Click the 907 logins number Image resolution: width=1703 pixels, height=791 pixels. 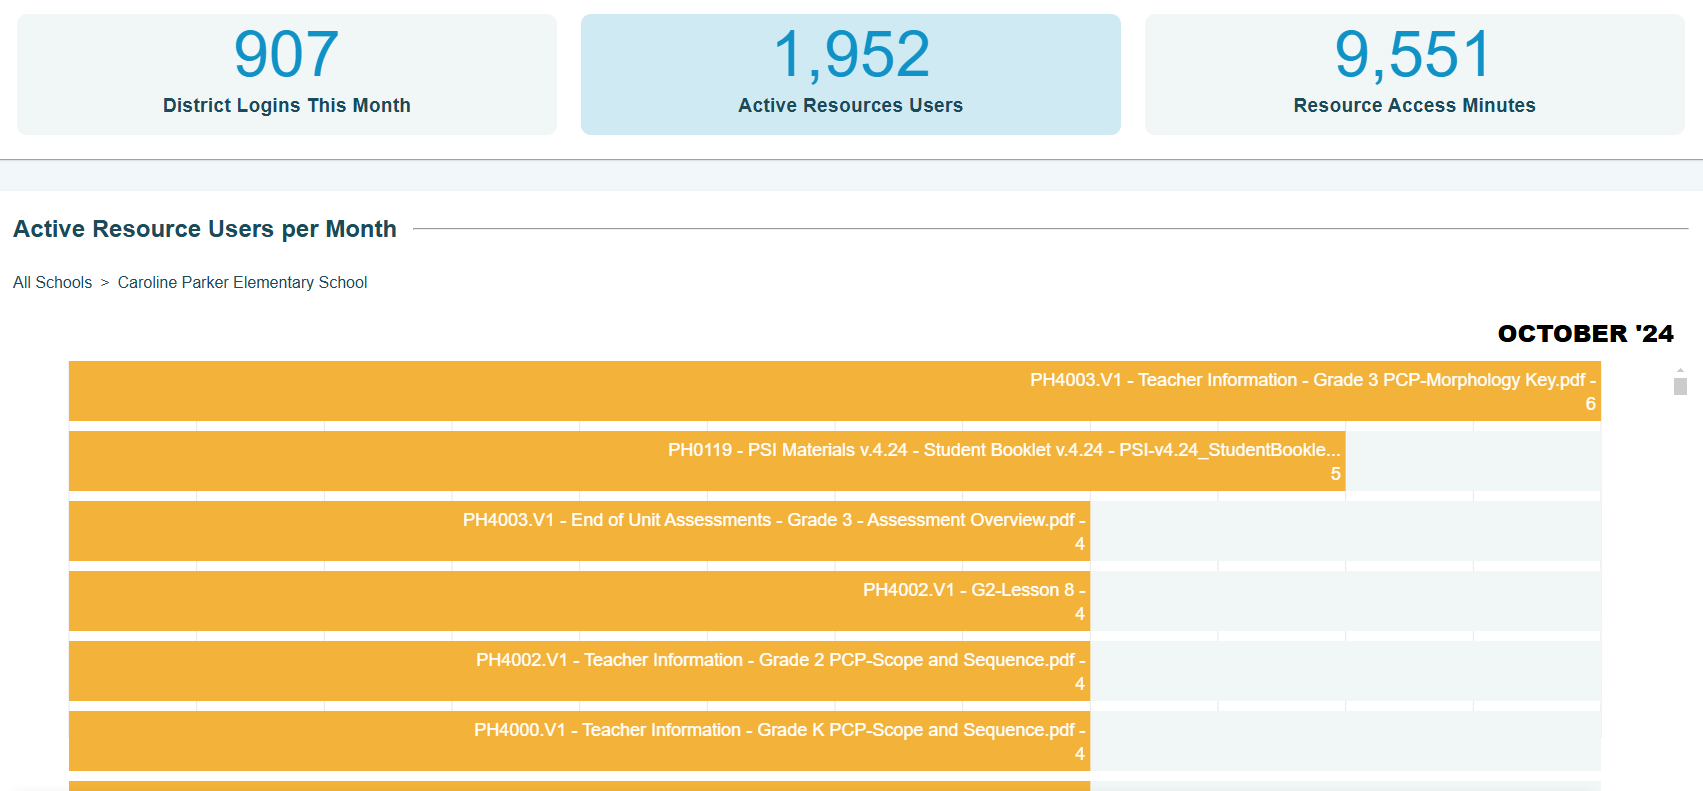tap(286, 54)
